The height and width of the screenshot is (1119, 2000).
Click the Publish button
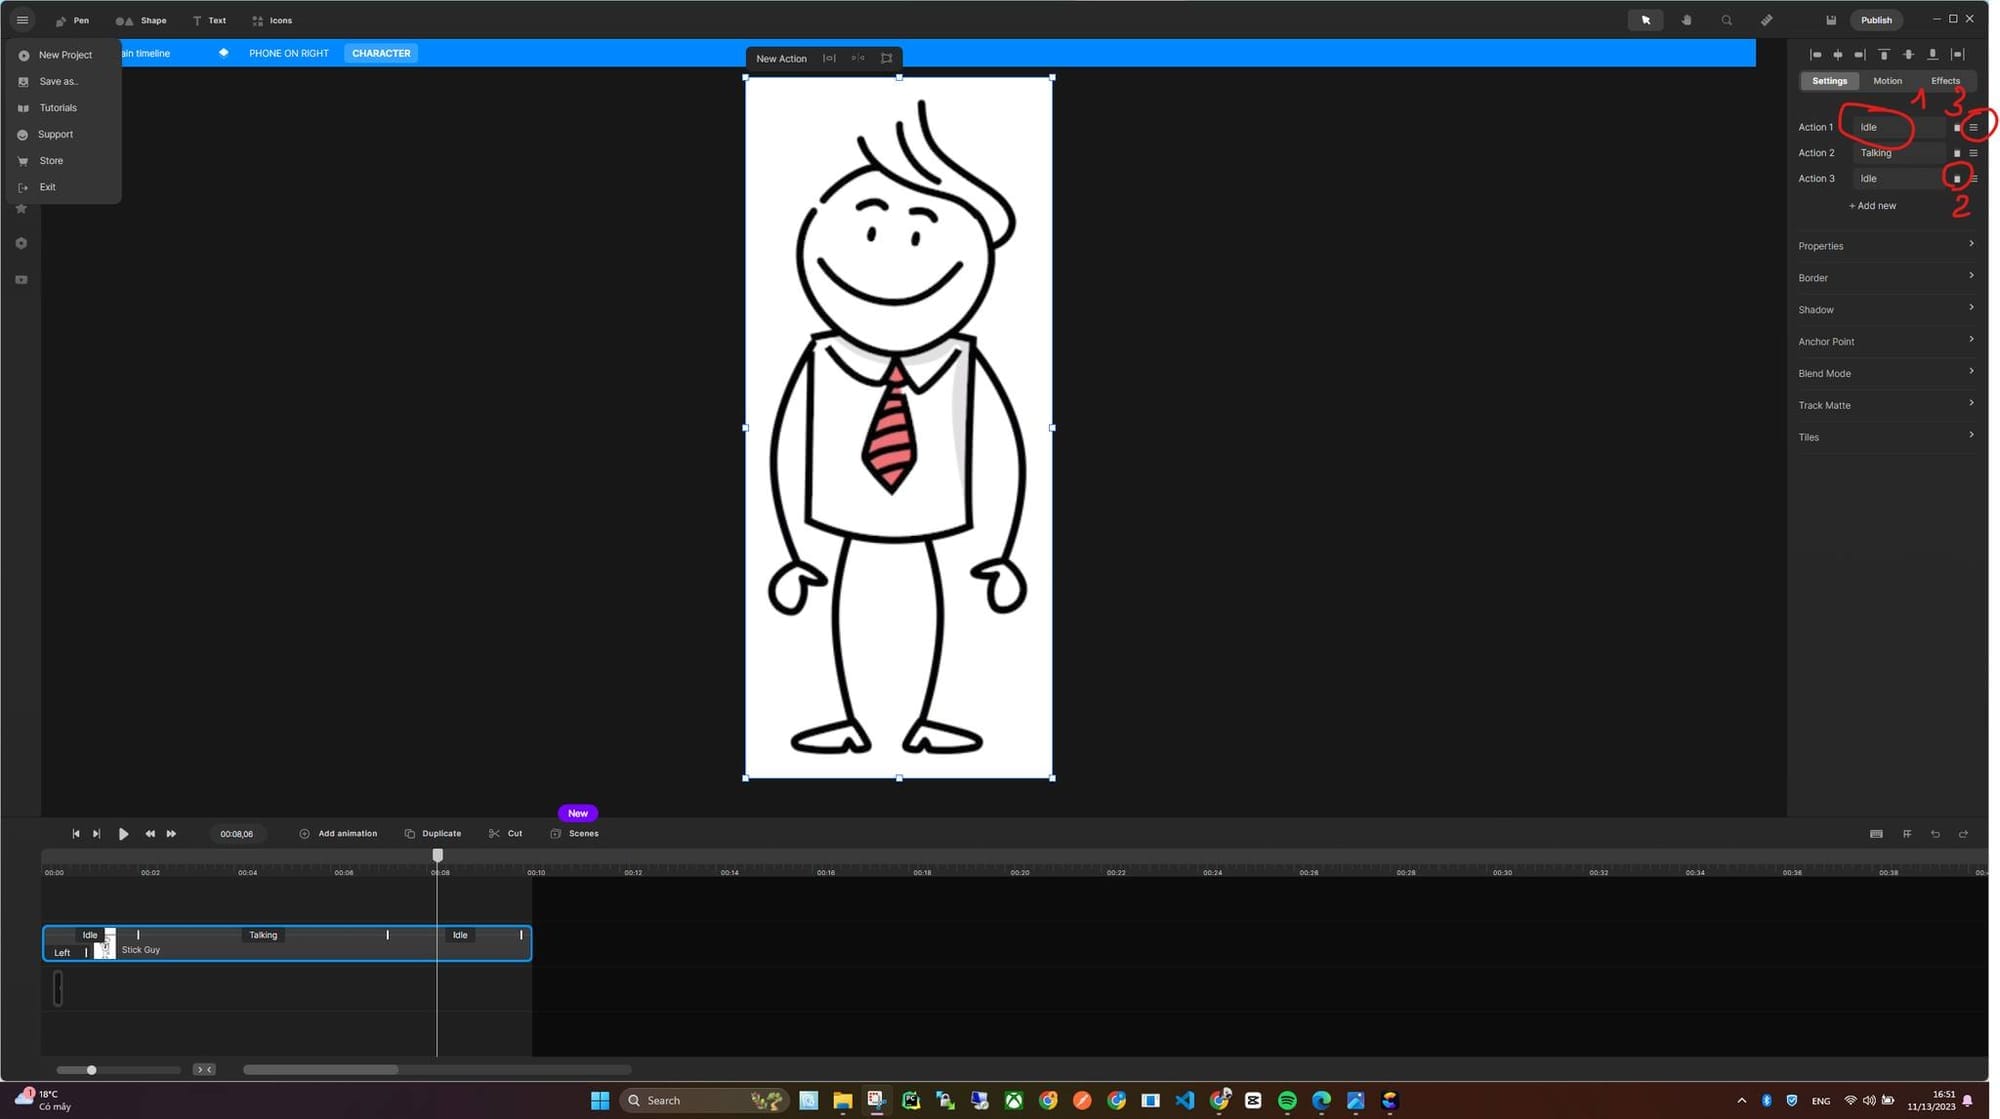(x=1876, y=20)
